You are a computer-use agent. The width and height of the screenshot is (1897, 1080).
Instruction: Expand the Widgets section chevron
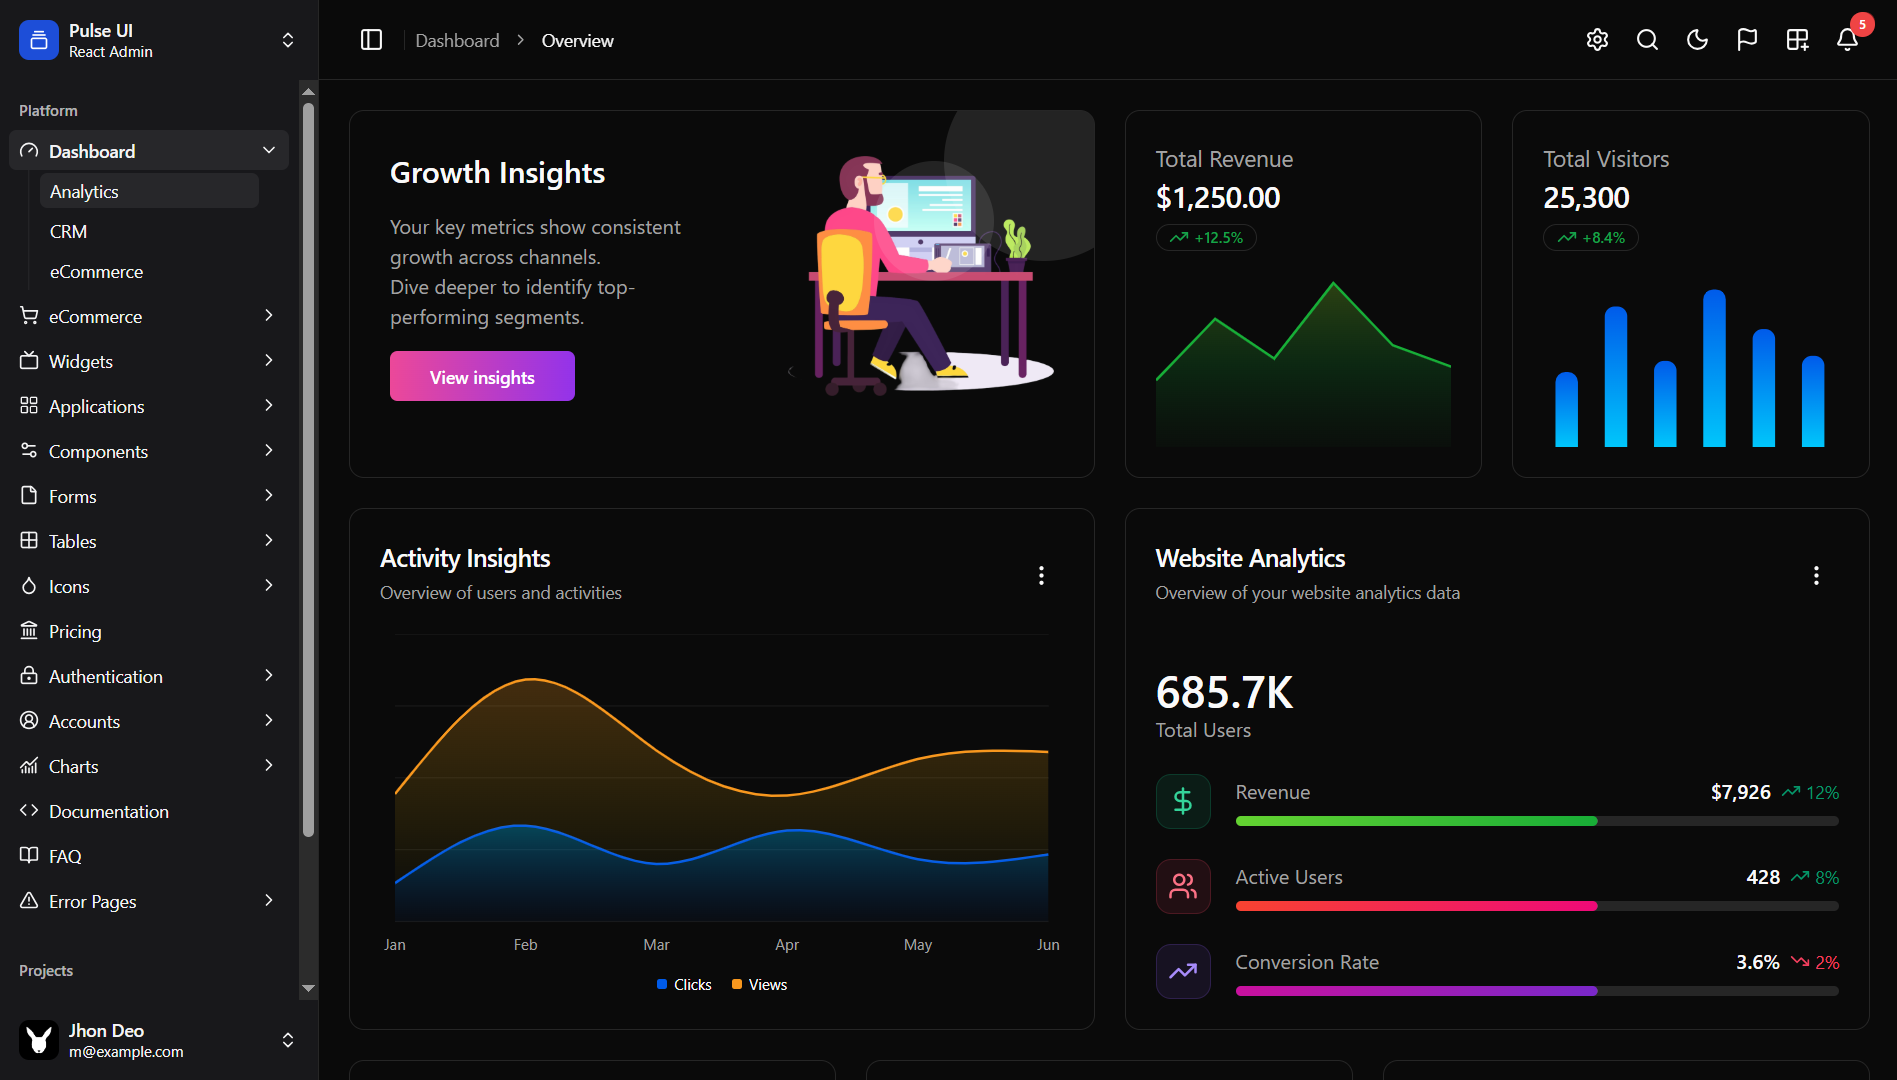(269, 360)
